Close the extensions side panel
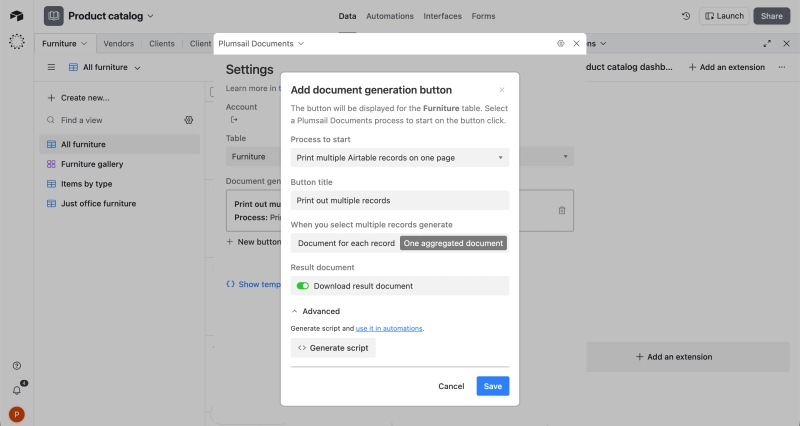This screenshot has height=426, width=800. [x=786, y=43]
